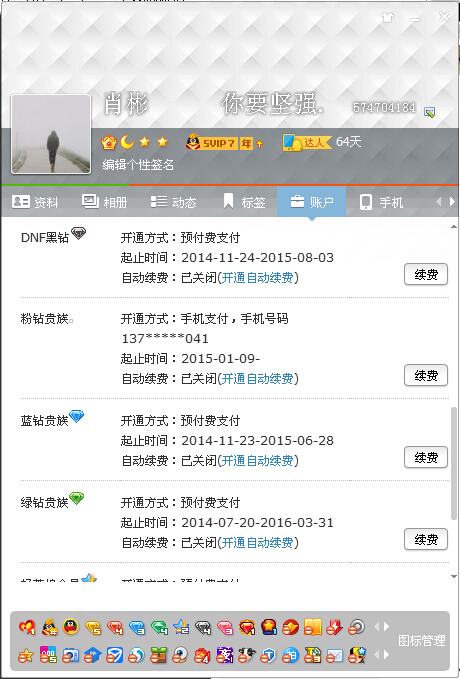Click the grey disc tray icon
The width and height of the screenshot is (460, 679).
pos(356,627)
